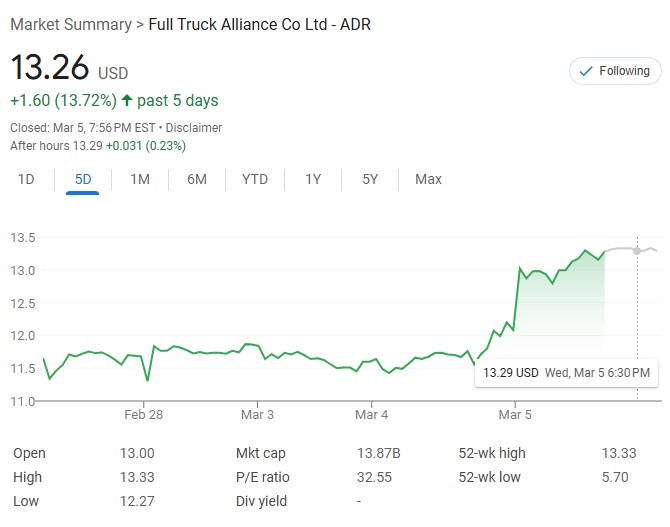Click the Open value 13.00
The width and height of the screenshot is (670, 527).
137,453
